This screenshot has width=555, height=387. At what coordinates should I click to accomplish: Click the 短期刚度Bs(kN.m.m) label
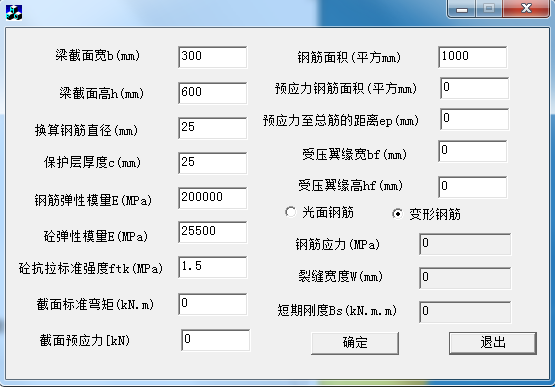pyautogui.click(x=337, y=311)
